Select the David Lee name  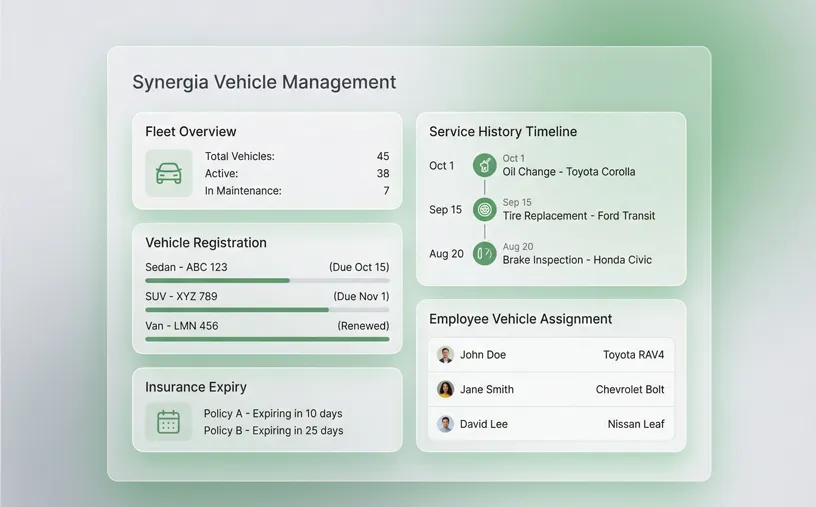tap(483, 424)
